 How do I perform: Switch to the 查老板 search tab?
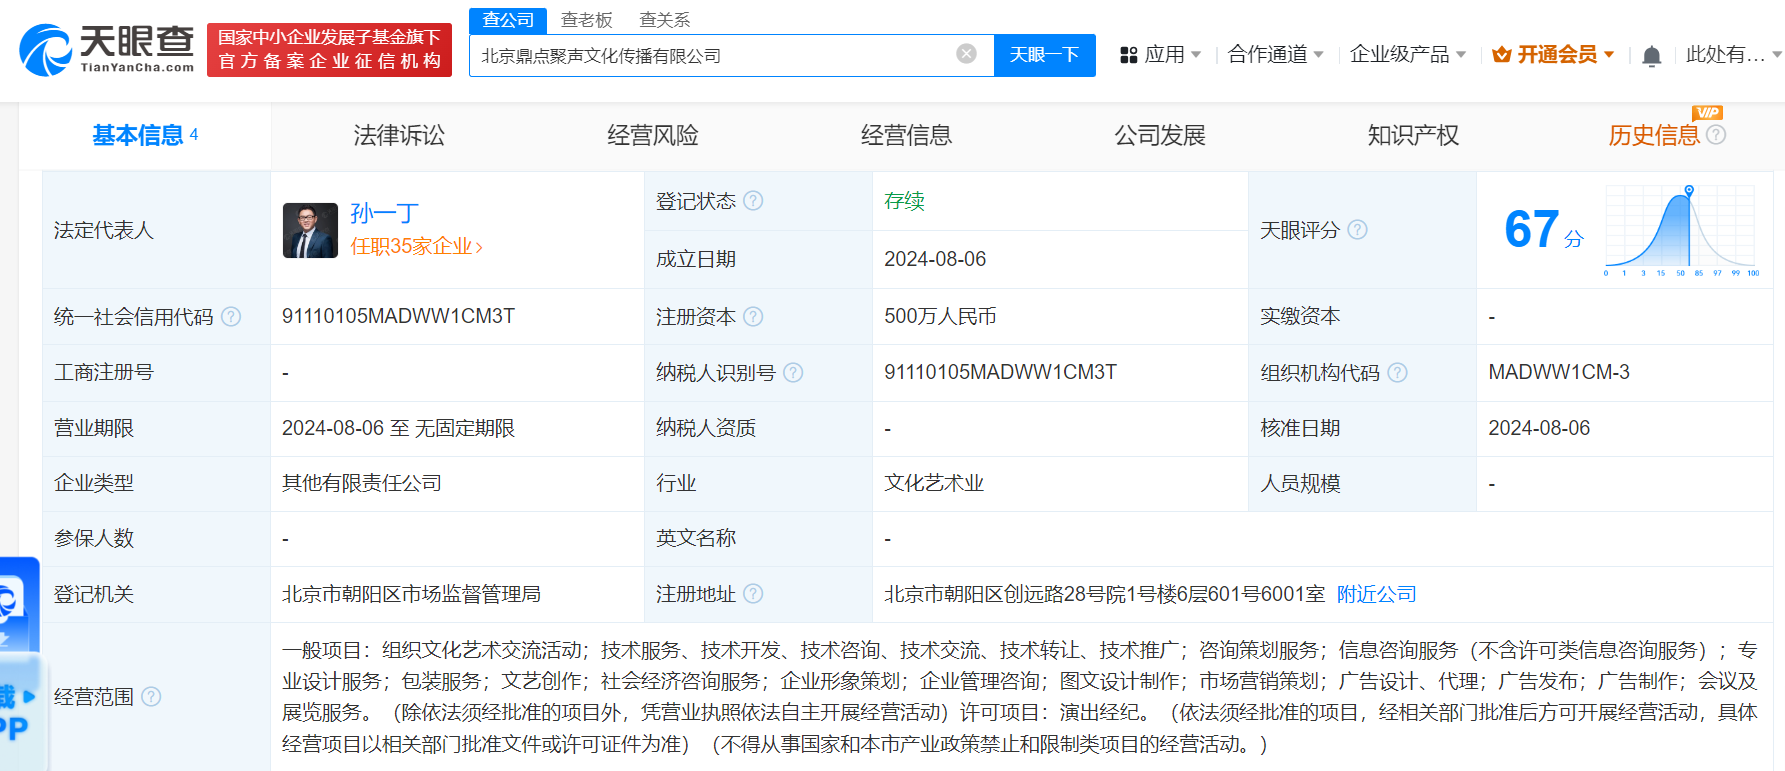(586, 20)
